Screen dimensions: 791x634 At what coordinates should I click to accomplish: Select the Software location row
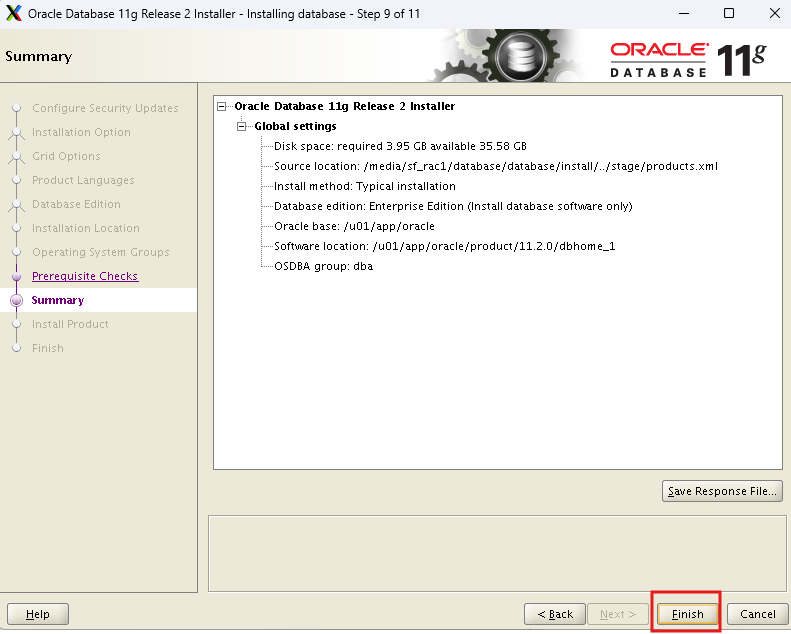(x=444, y=246)
